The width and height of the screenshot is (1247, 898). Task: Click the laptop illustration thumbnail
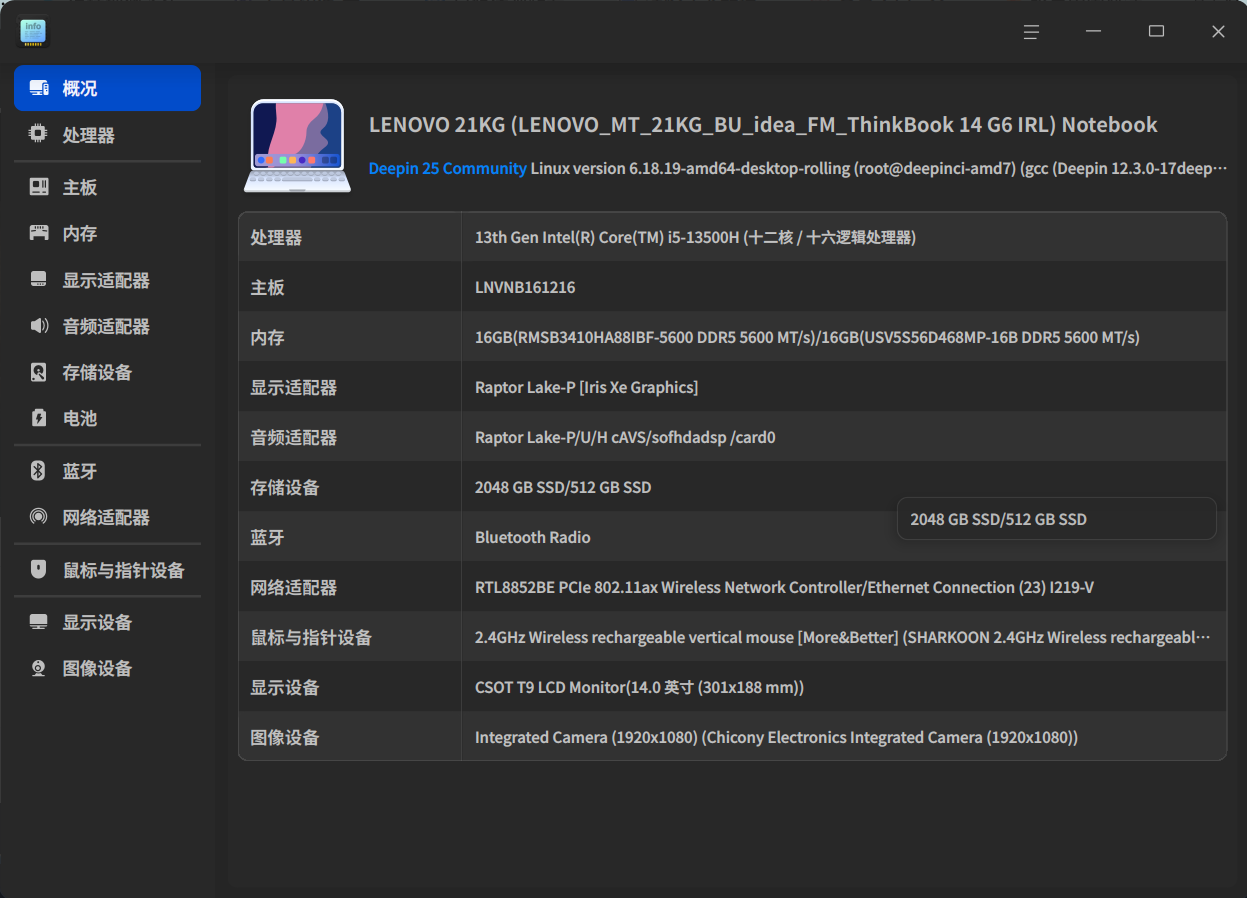coord(297,146)
